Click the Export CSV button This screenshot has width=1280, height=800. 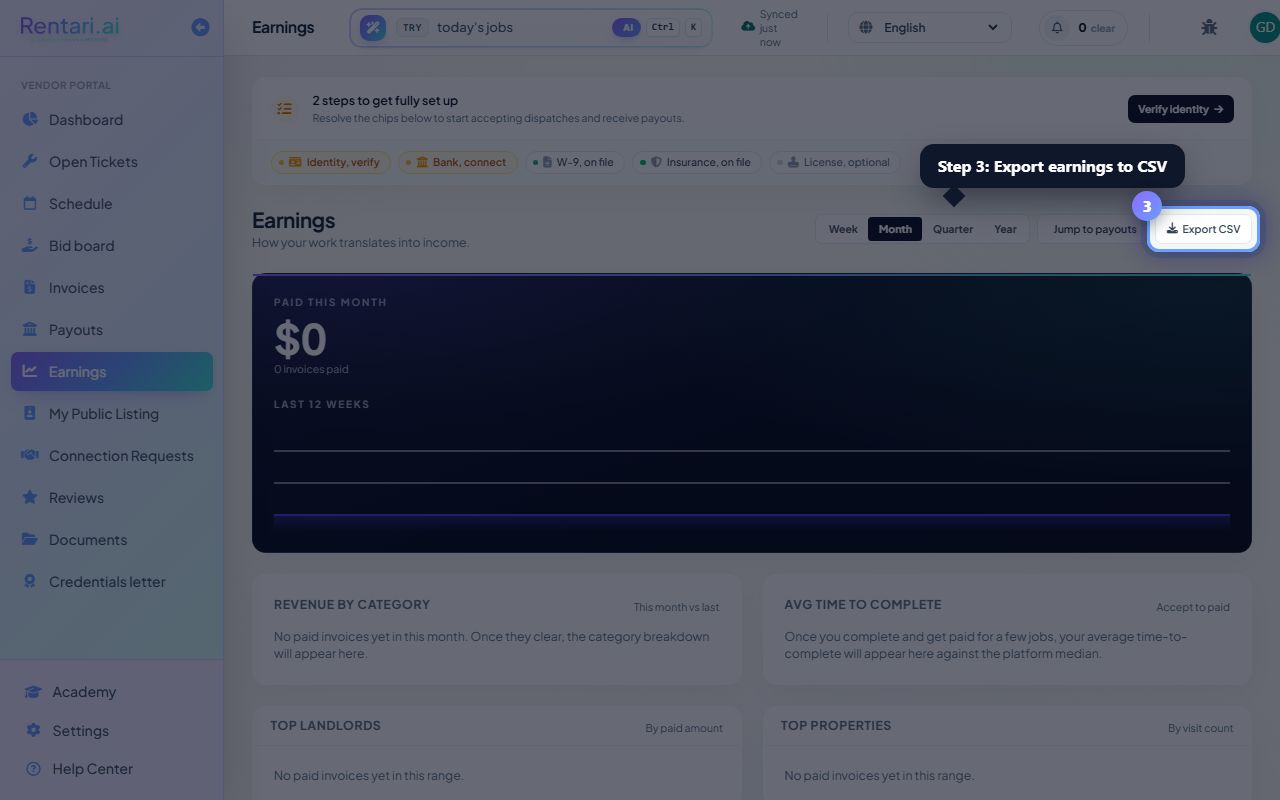pos(1203,229)
